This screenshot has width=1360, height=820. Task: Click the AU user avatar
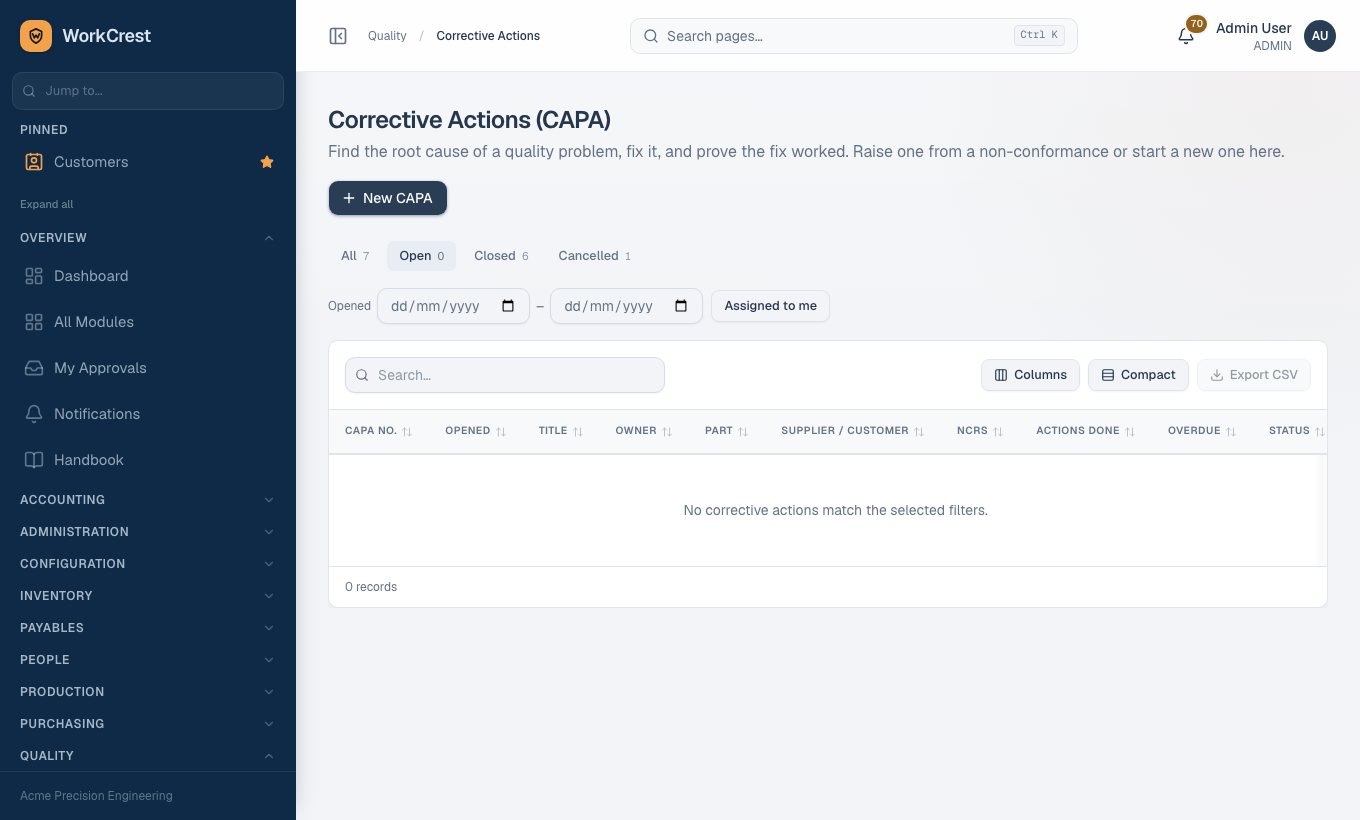click(x=1320, y=36)
